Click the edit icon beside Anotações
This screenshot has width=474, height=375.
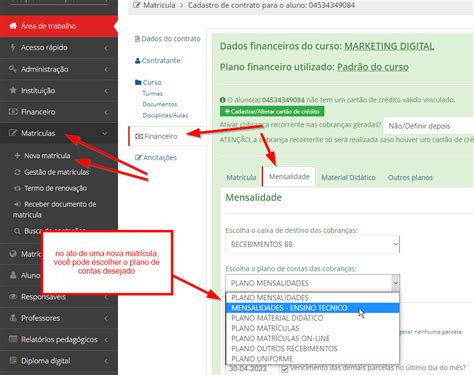point(138,157)
